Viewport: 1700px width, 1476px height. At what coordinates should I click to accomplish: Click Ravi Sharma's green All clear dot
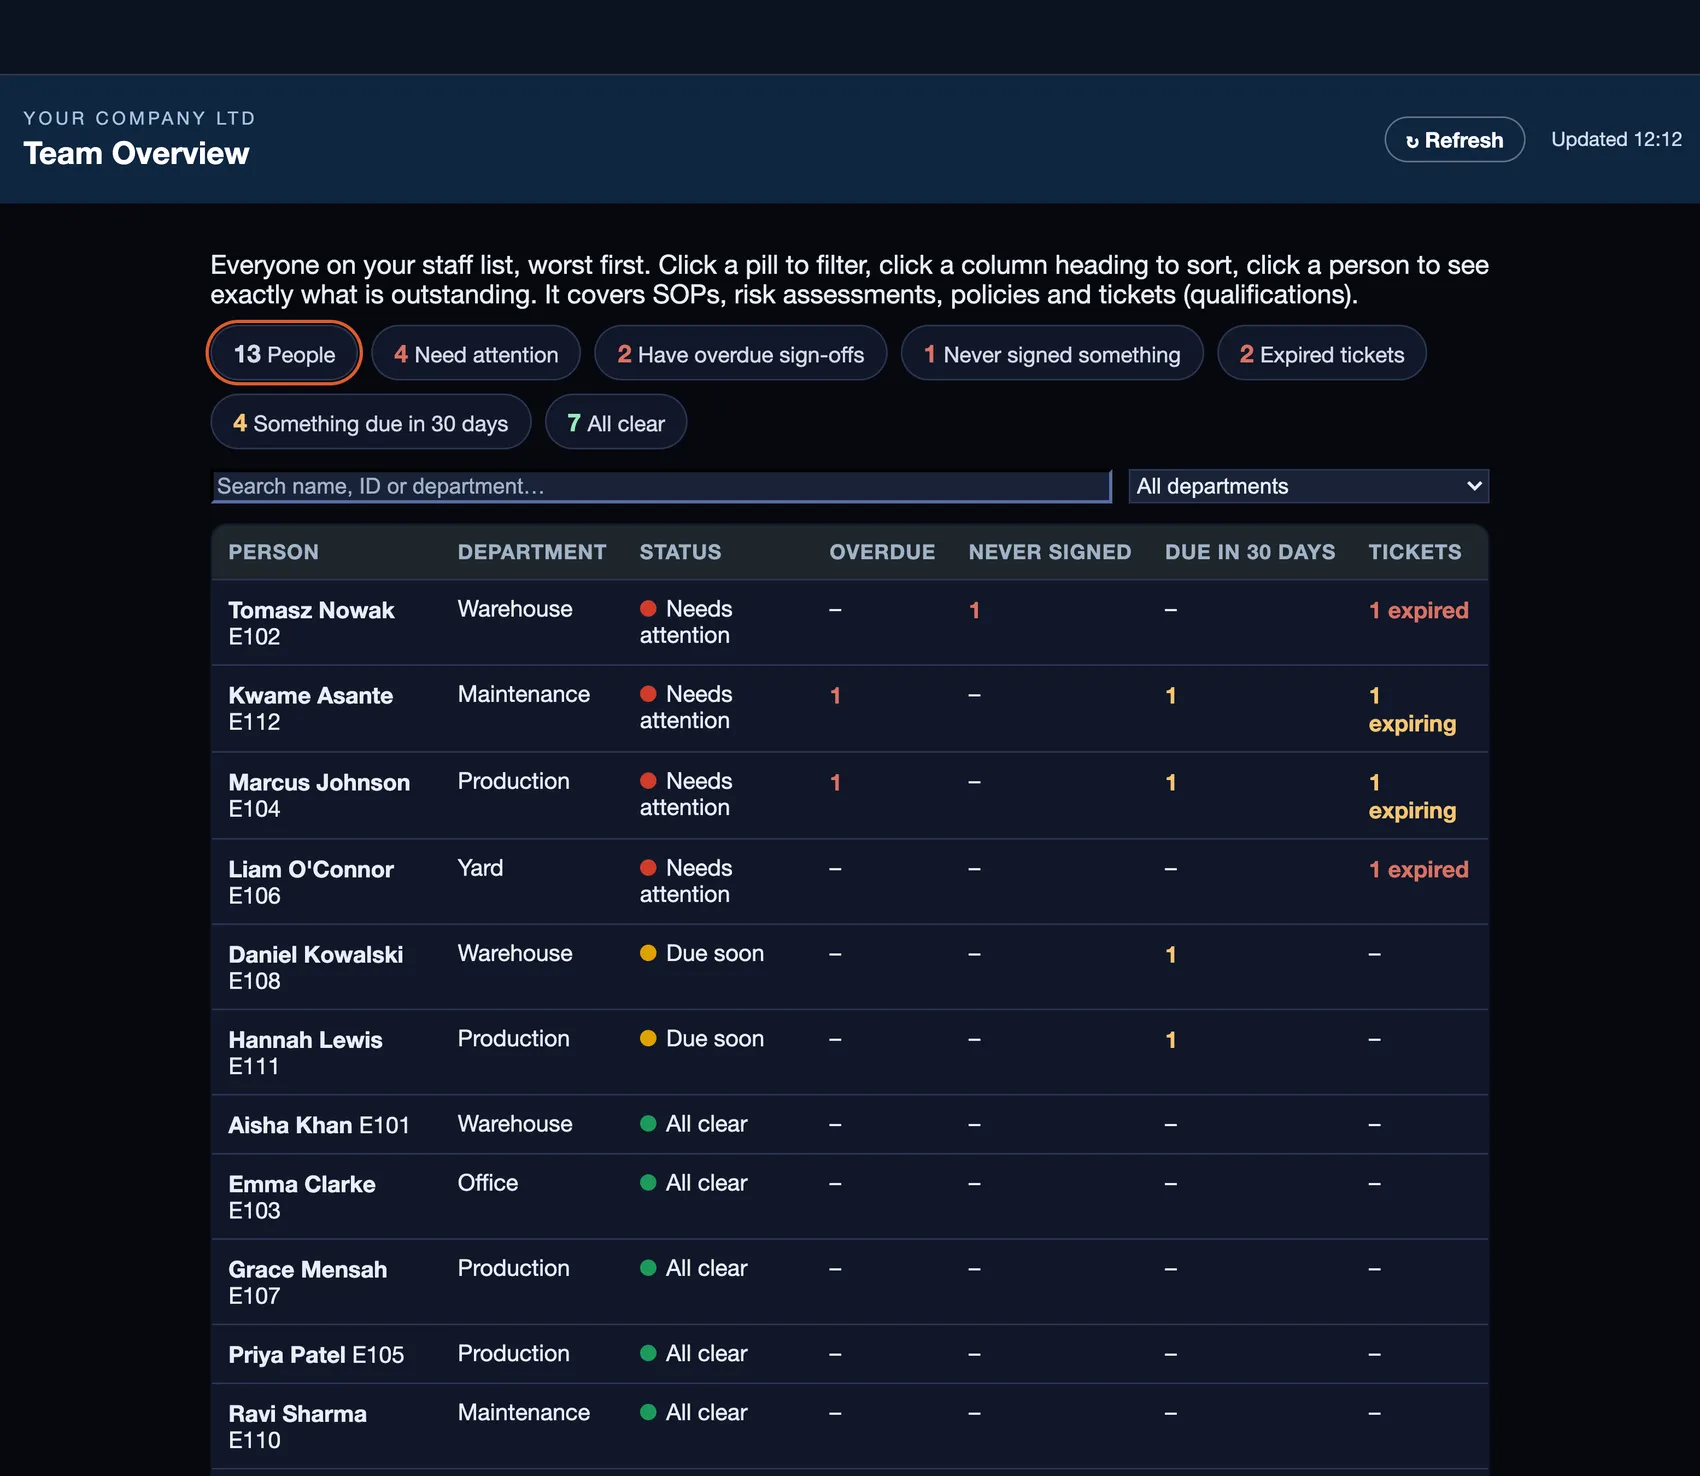click(x=648, y=1412)
